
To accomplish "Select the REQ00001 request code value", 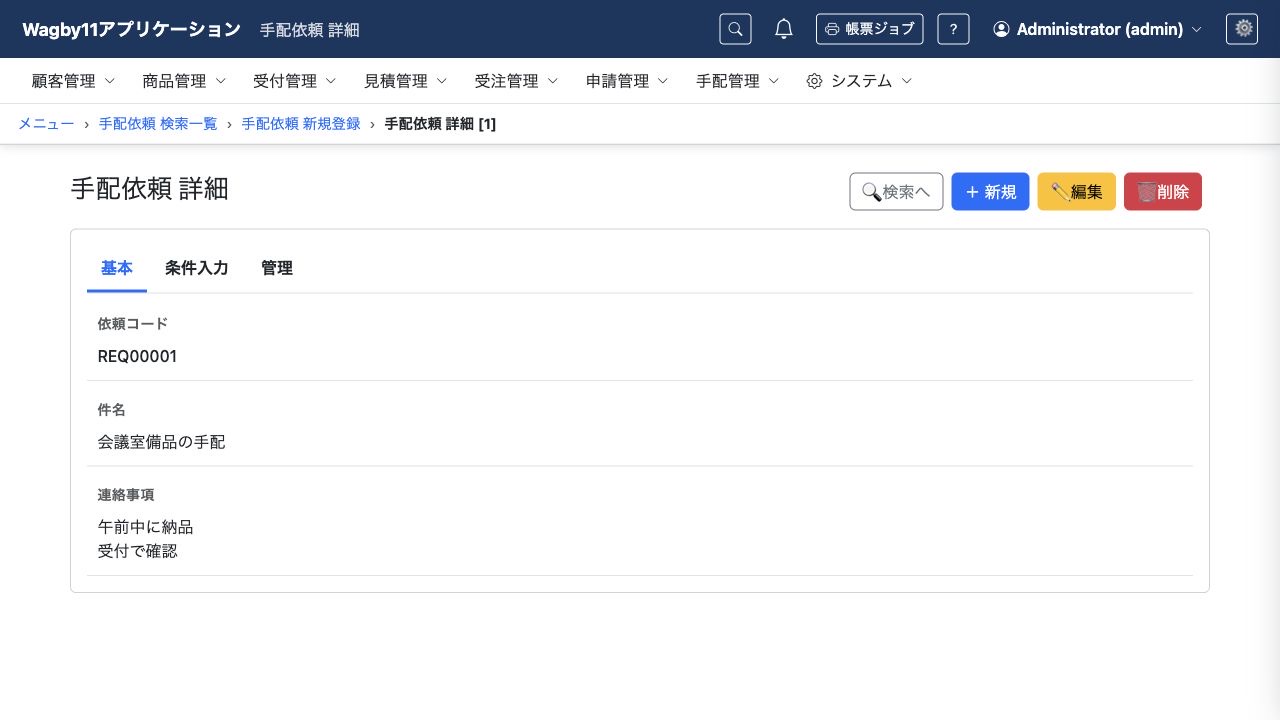I will (137, 356).
